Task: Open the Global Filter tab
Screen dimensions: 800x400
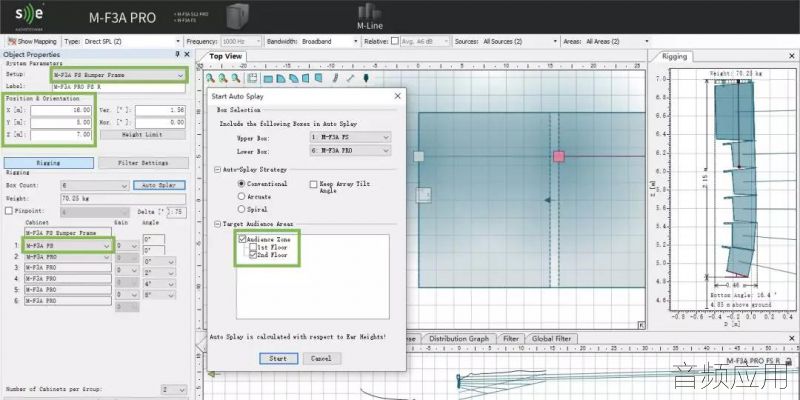Action: (x=553, y=338)
